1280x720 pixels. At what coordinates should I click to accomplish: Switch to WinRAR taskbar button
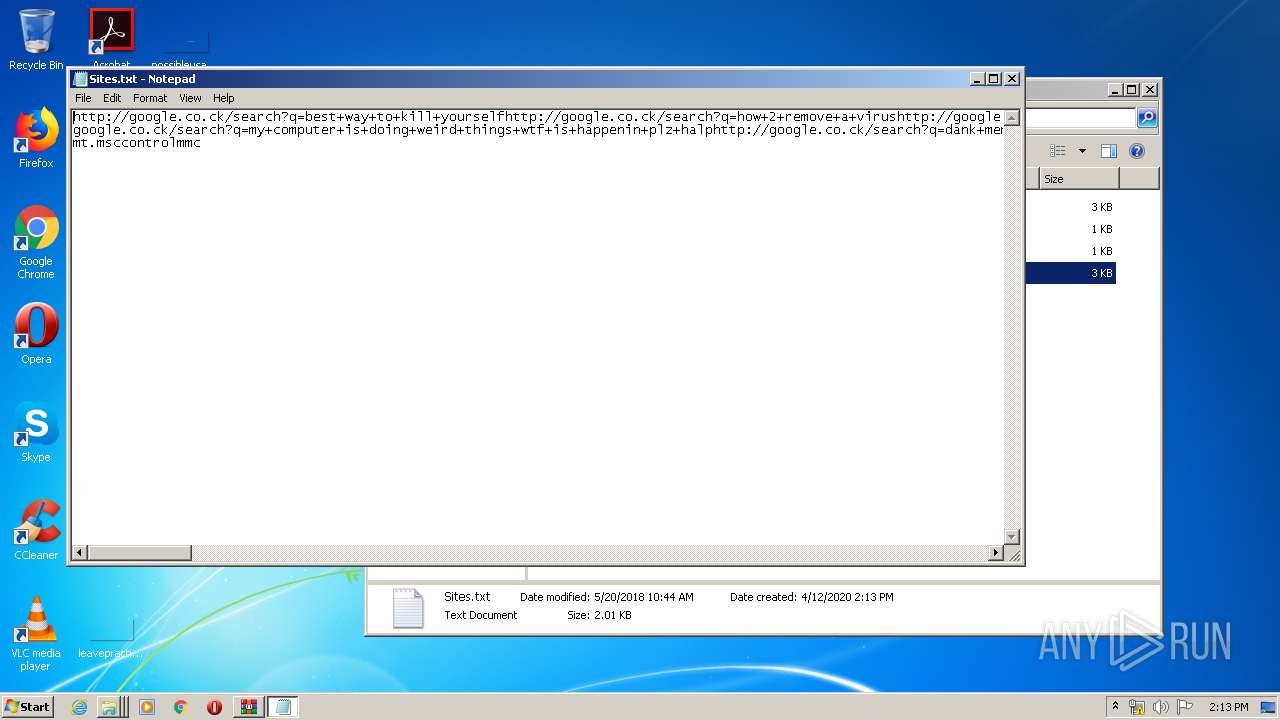(248, 707)
